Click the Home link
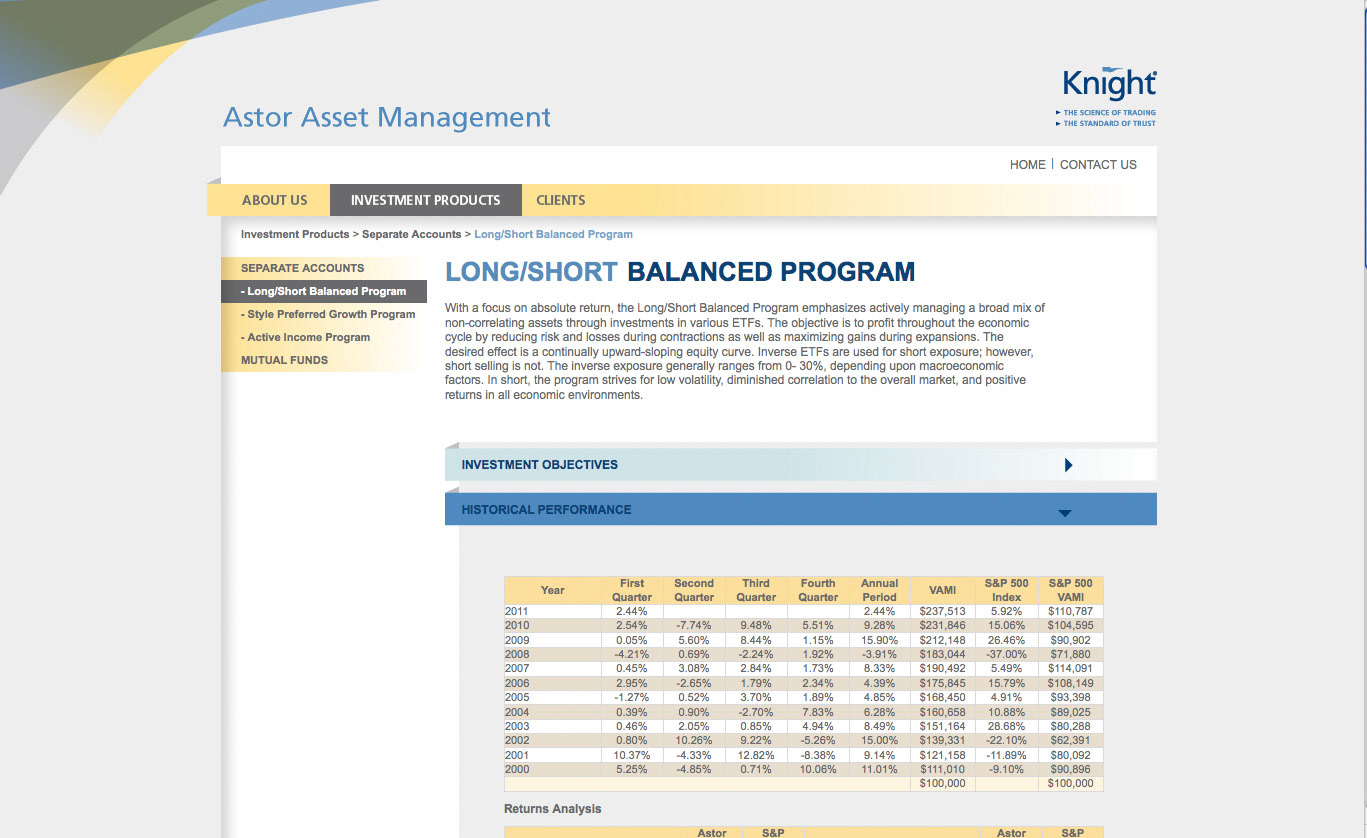 1027,165
